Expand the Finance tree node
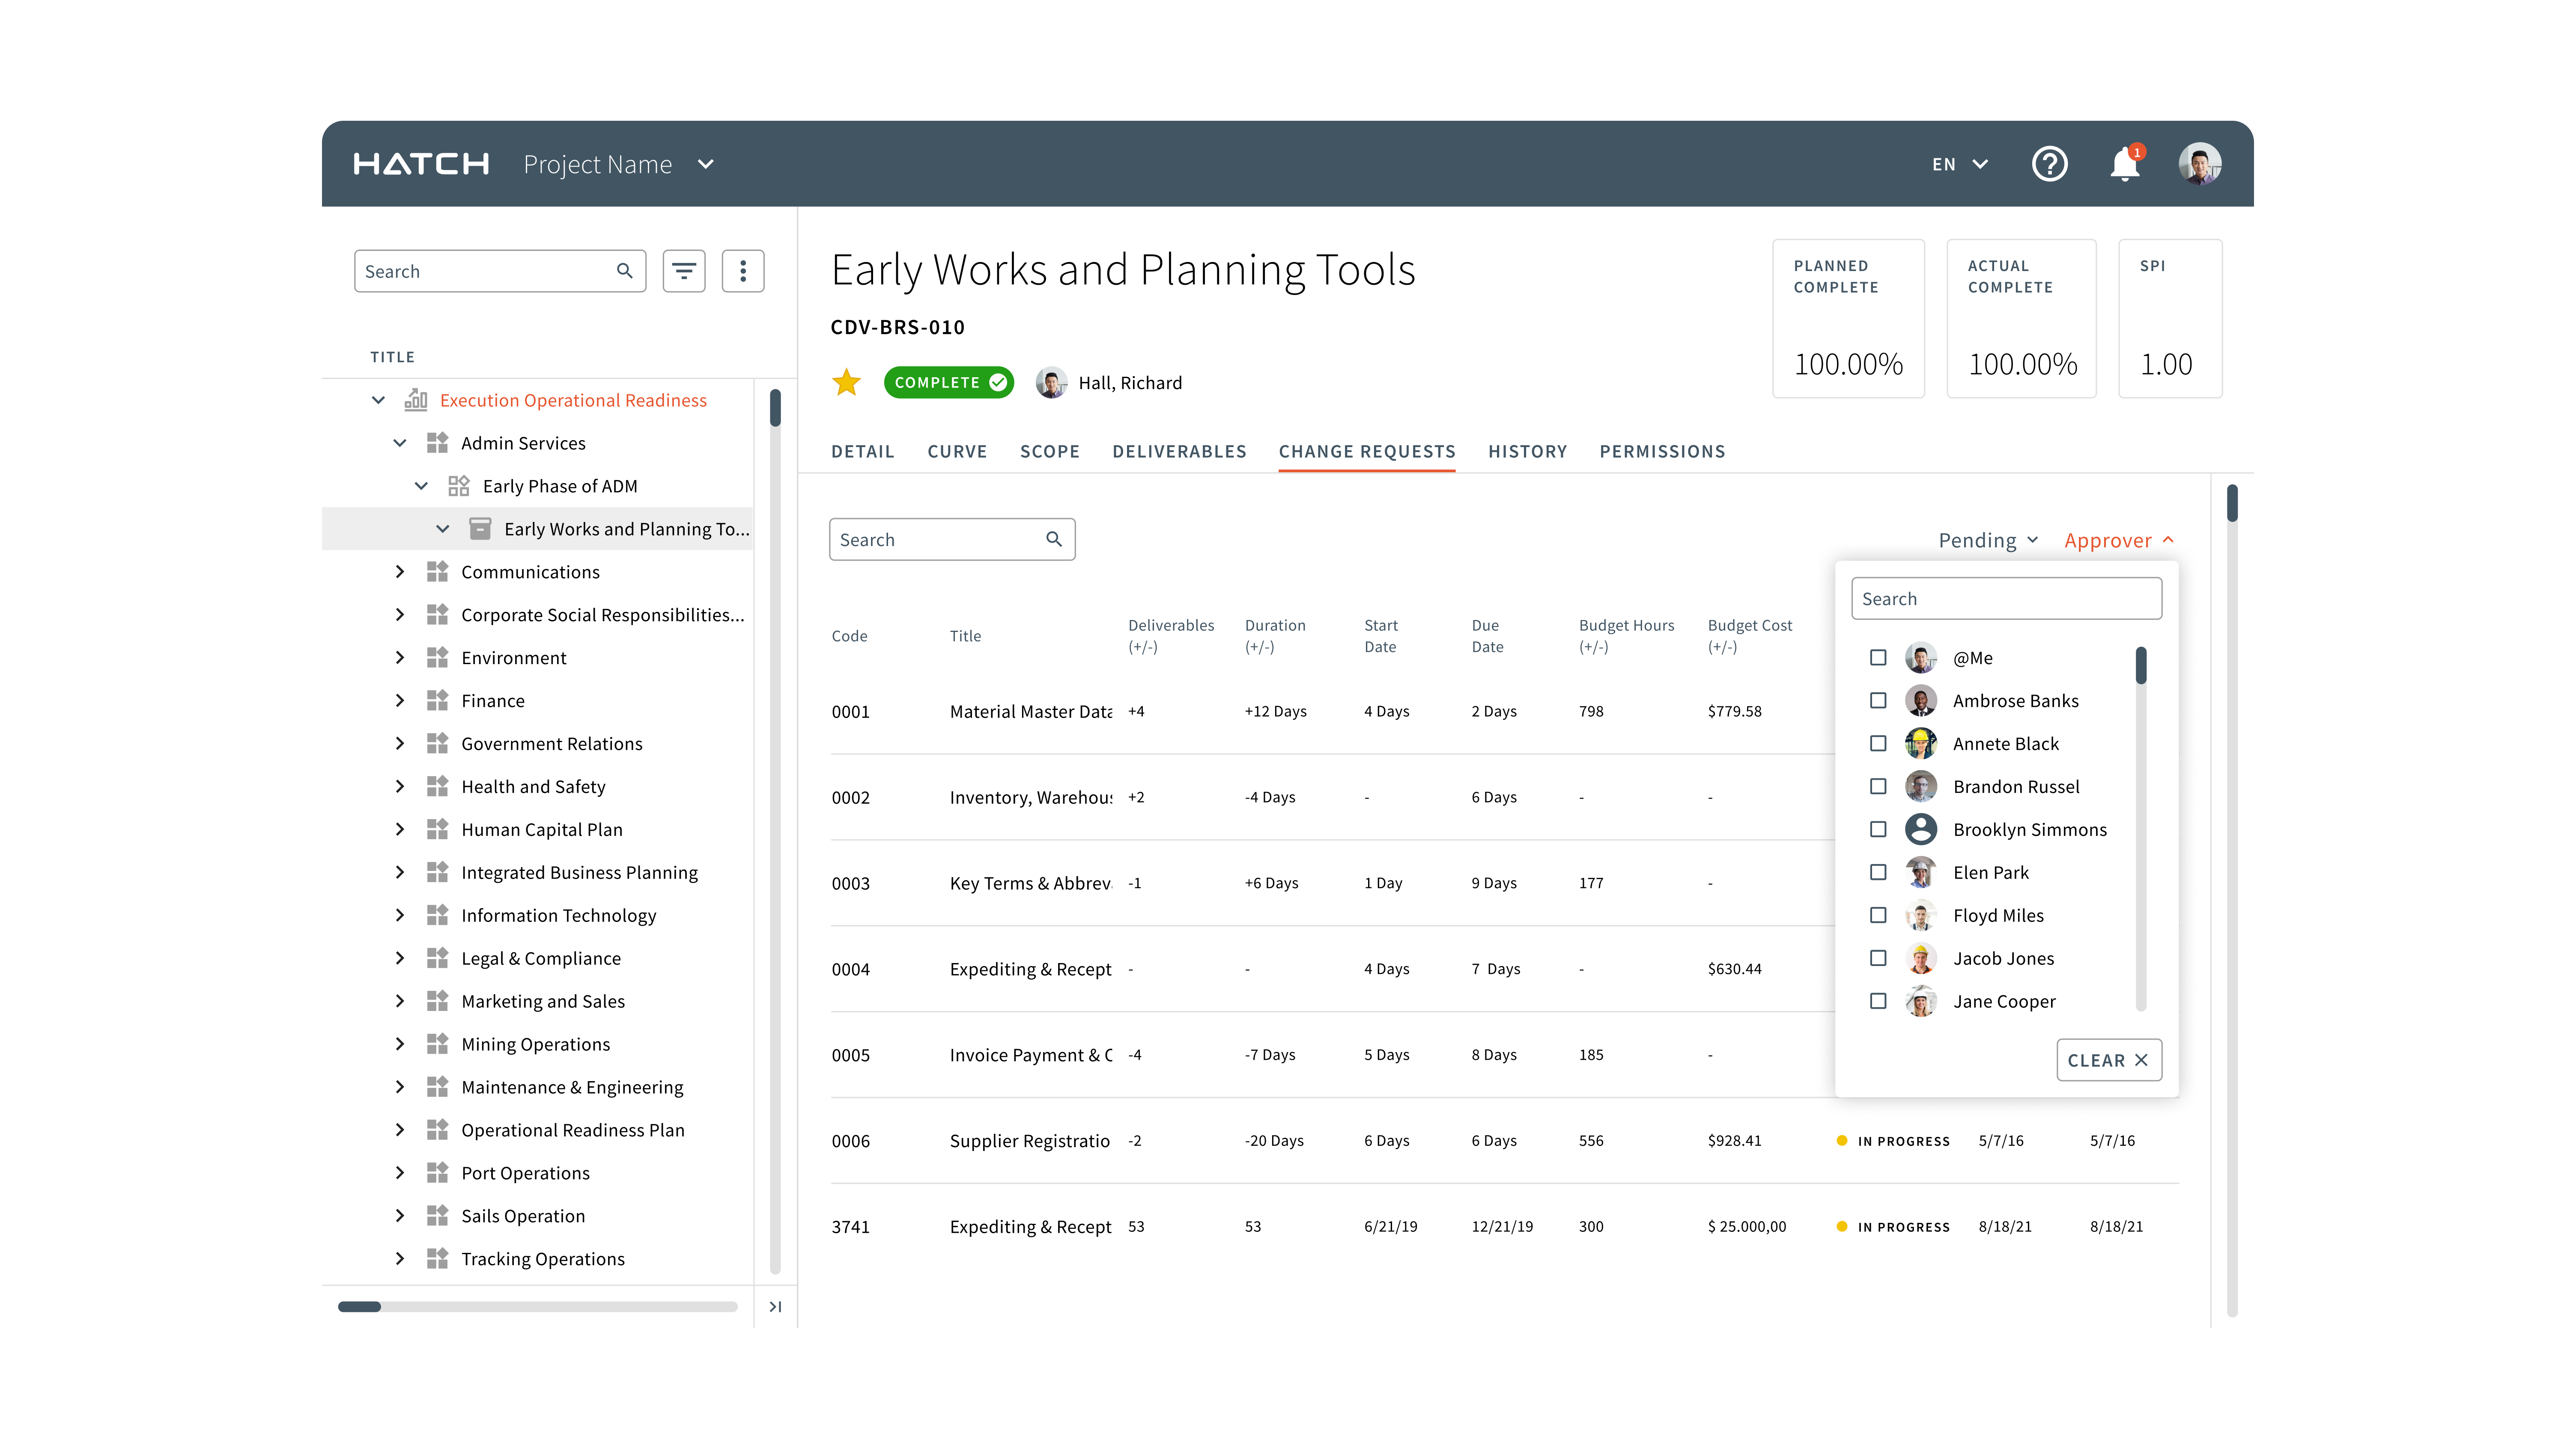This screenshot has width=2576, height=1449. 400,701
